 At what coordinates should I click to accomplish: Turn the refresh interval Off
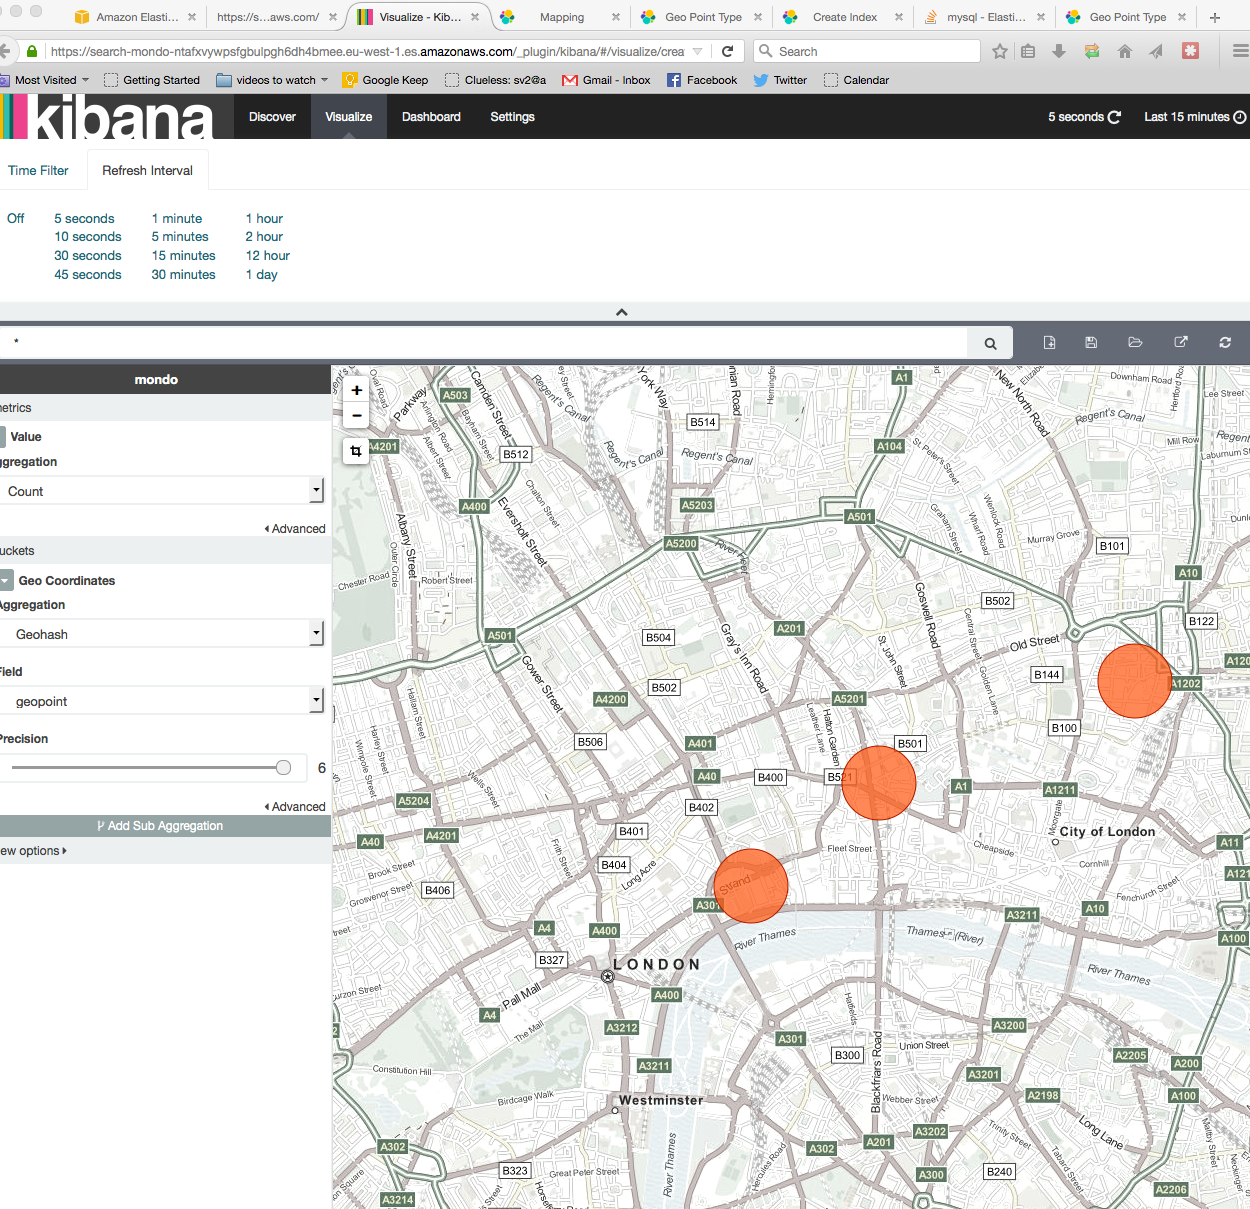[16, 219]
